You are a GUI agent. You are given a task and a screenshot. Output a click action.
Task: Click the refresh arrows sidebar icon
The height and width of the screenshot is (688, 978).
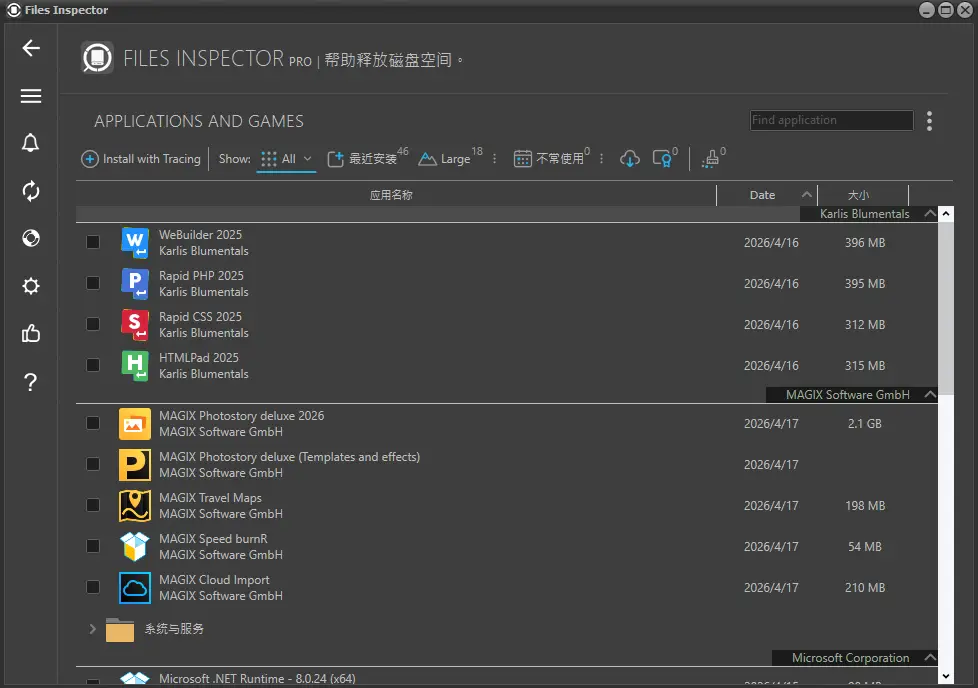pos(31,191)
